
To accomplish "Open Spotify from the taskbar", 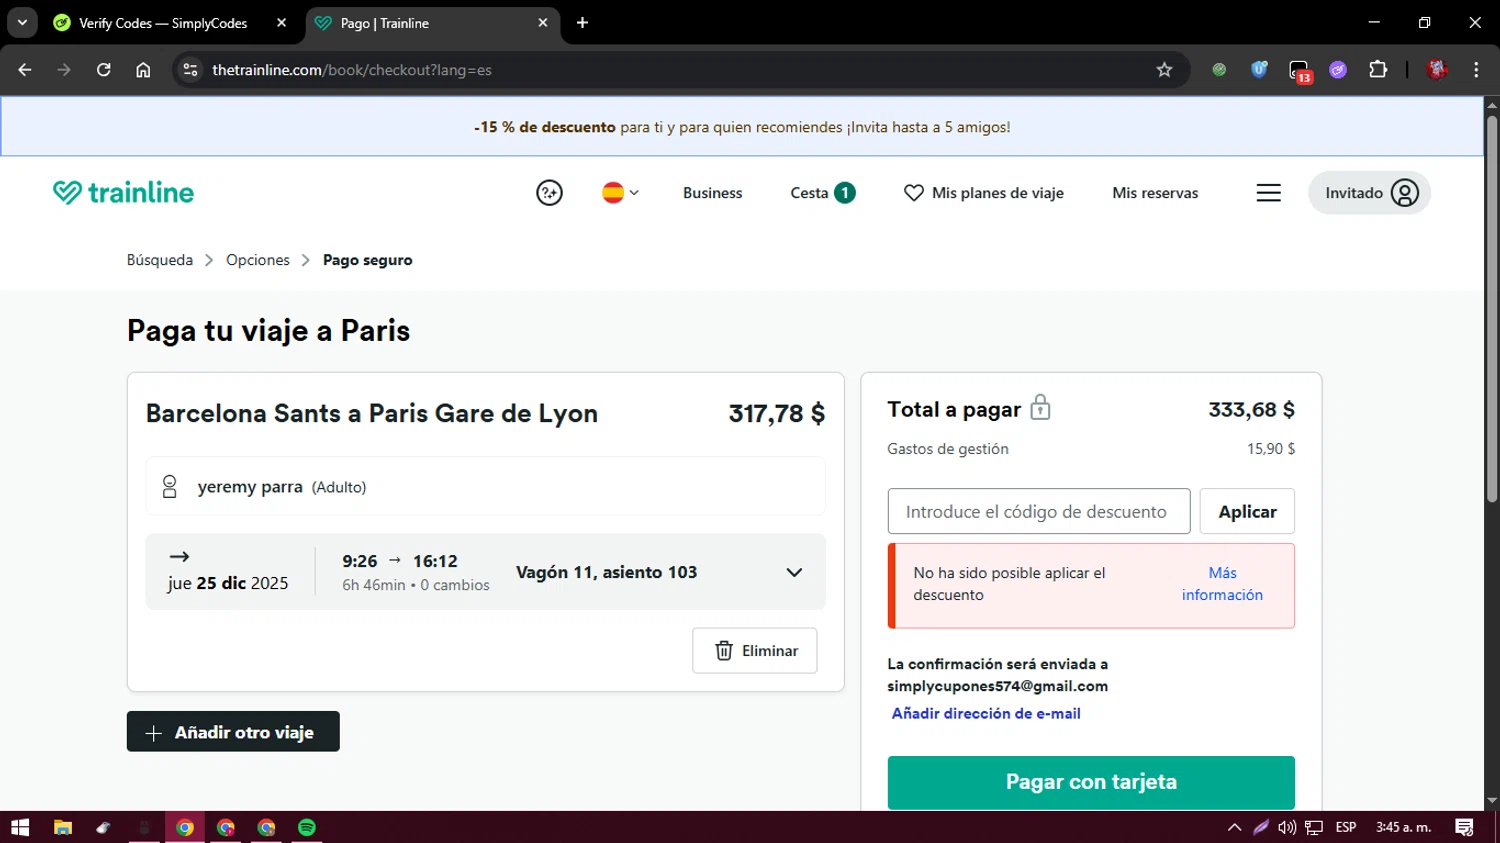I will [x=307, y=827].
